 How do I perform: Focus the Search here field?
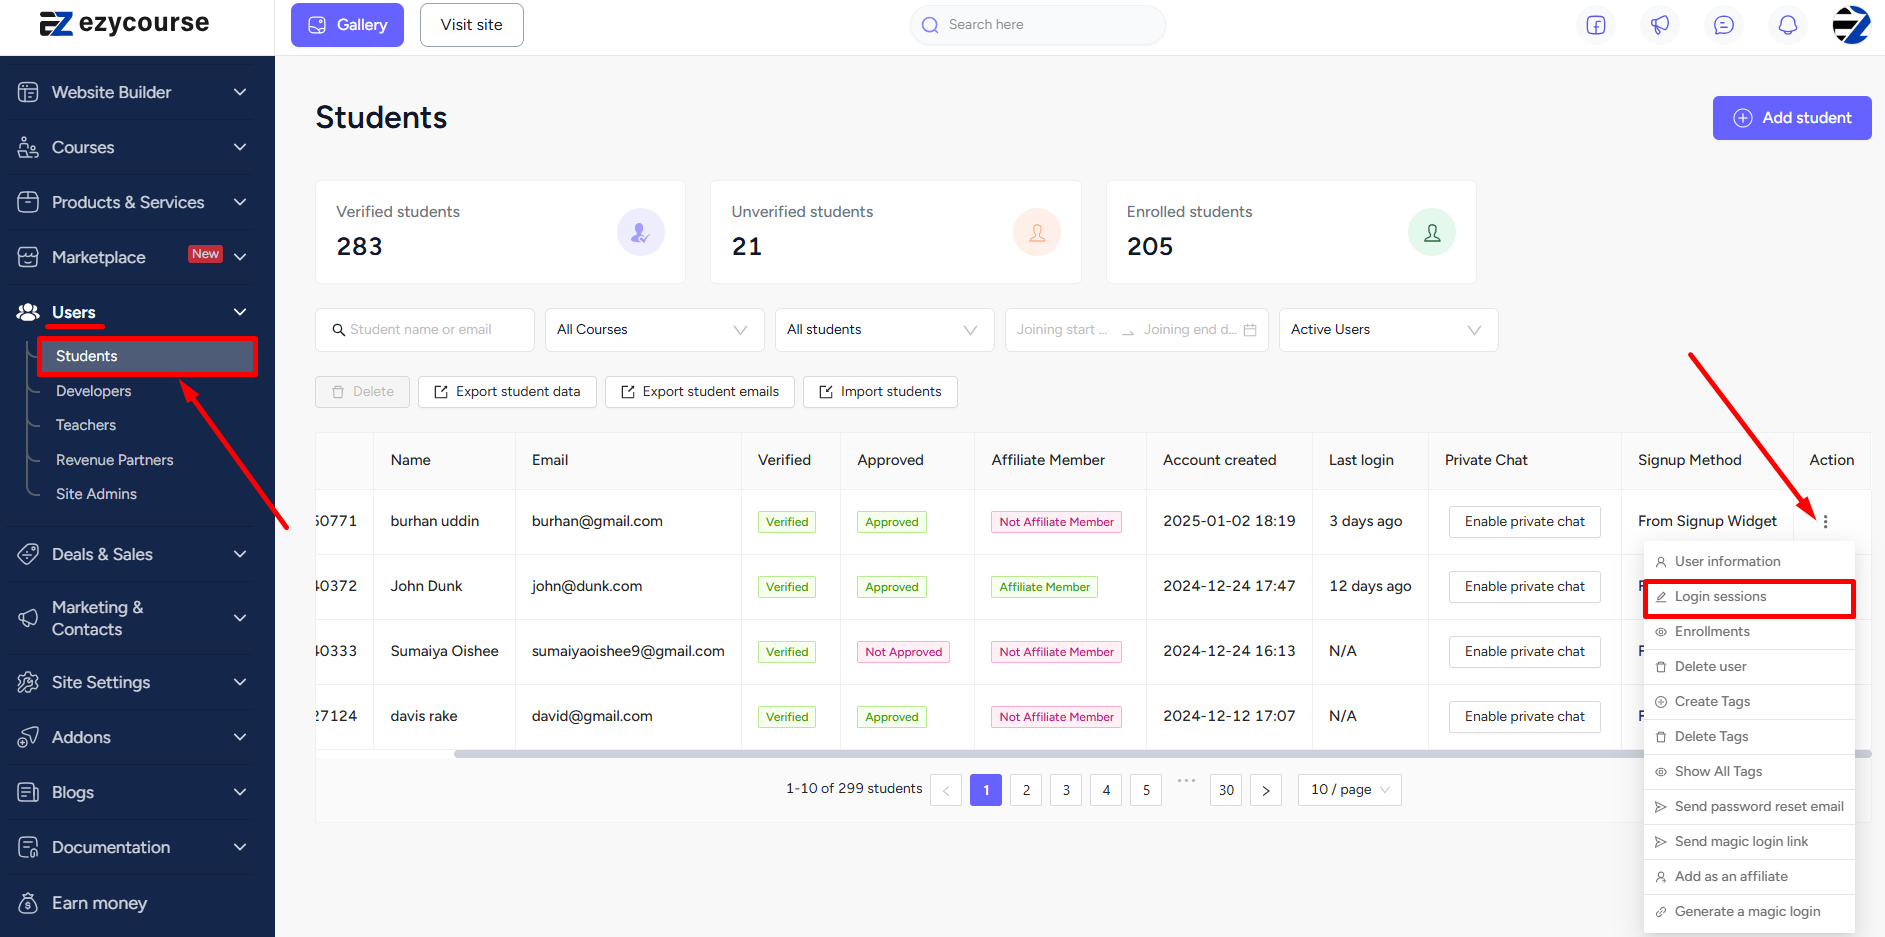tap(1038, 25)
